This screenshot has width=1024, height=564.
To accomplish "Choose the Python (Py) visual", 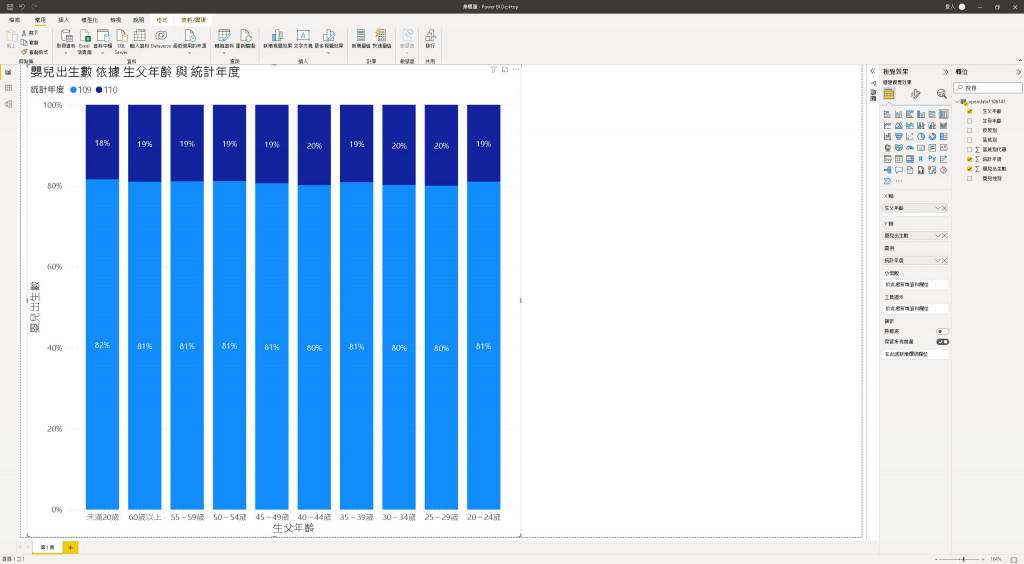I will point(932,159).
